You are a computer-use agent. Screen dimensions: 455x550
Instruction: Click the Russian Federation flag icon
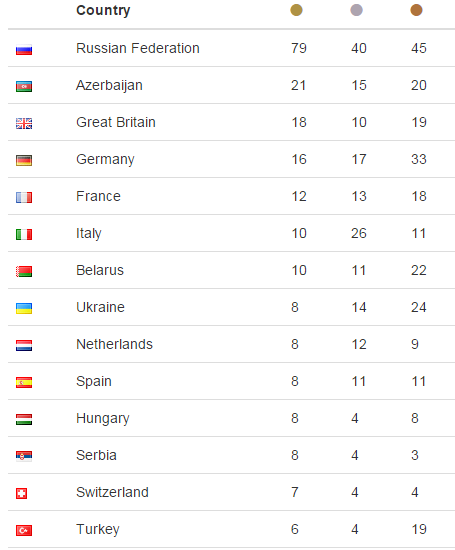coord(24,49)
